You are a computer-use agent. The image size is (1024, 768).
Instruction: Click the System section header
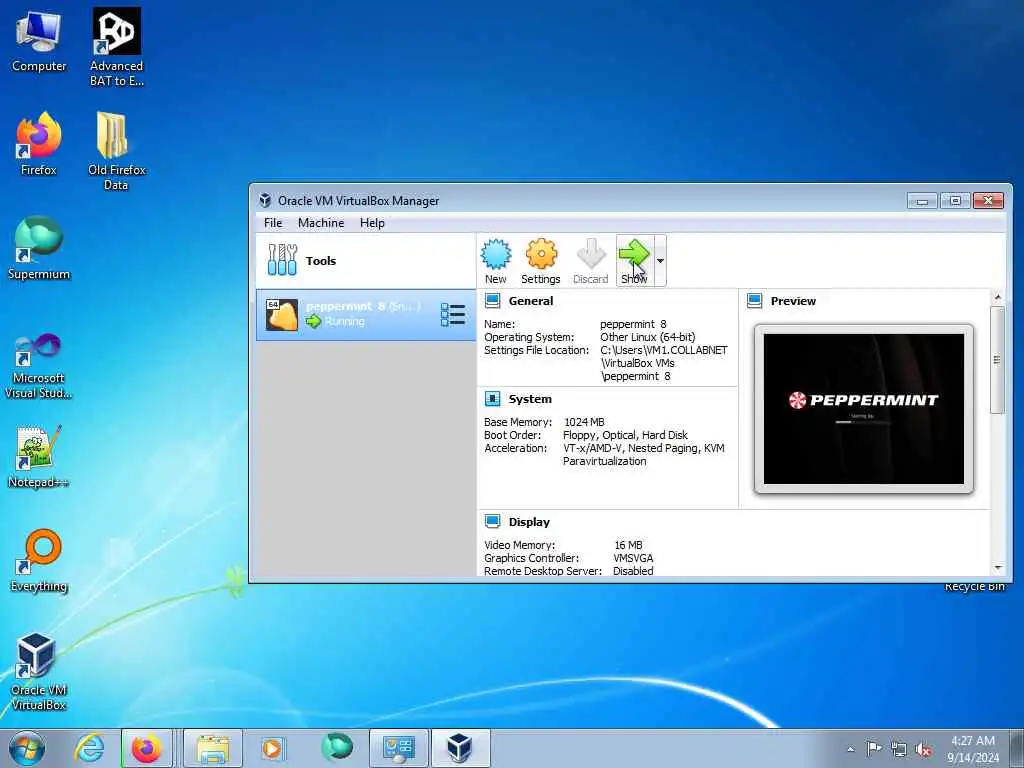(x=530, y=399)
